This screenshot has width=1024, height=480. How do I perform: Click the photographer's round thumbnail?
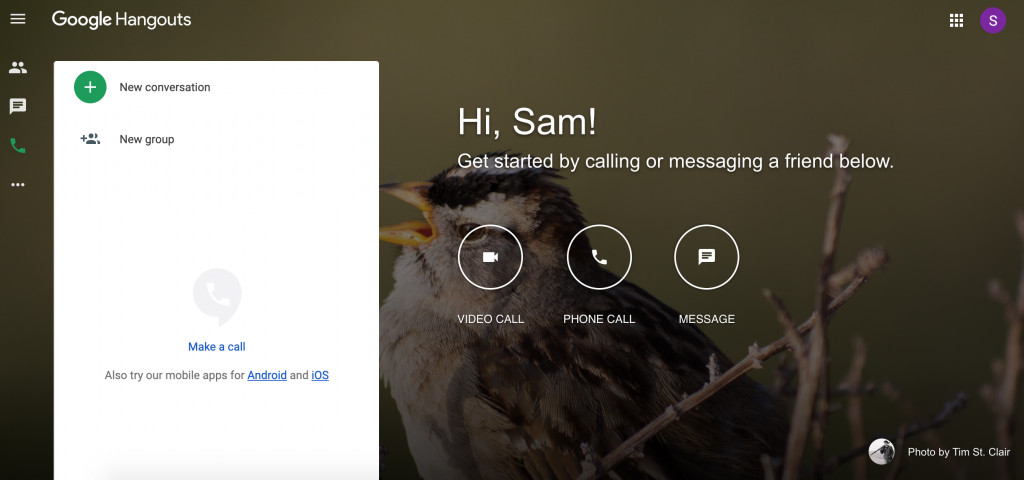[x=882, y=451]
